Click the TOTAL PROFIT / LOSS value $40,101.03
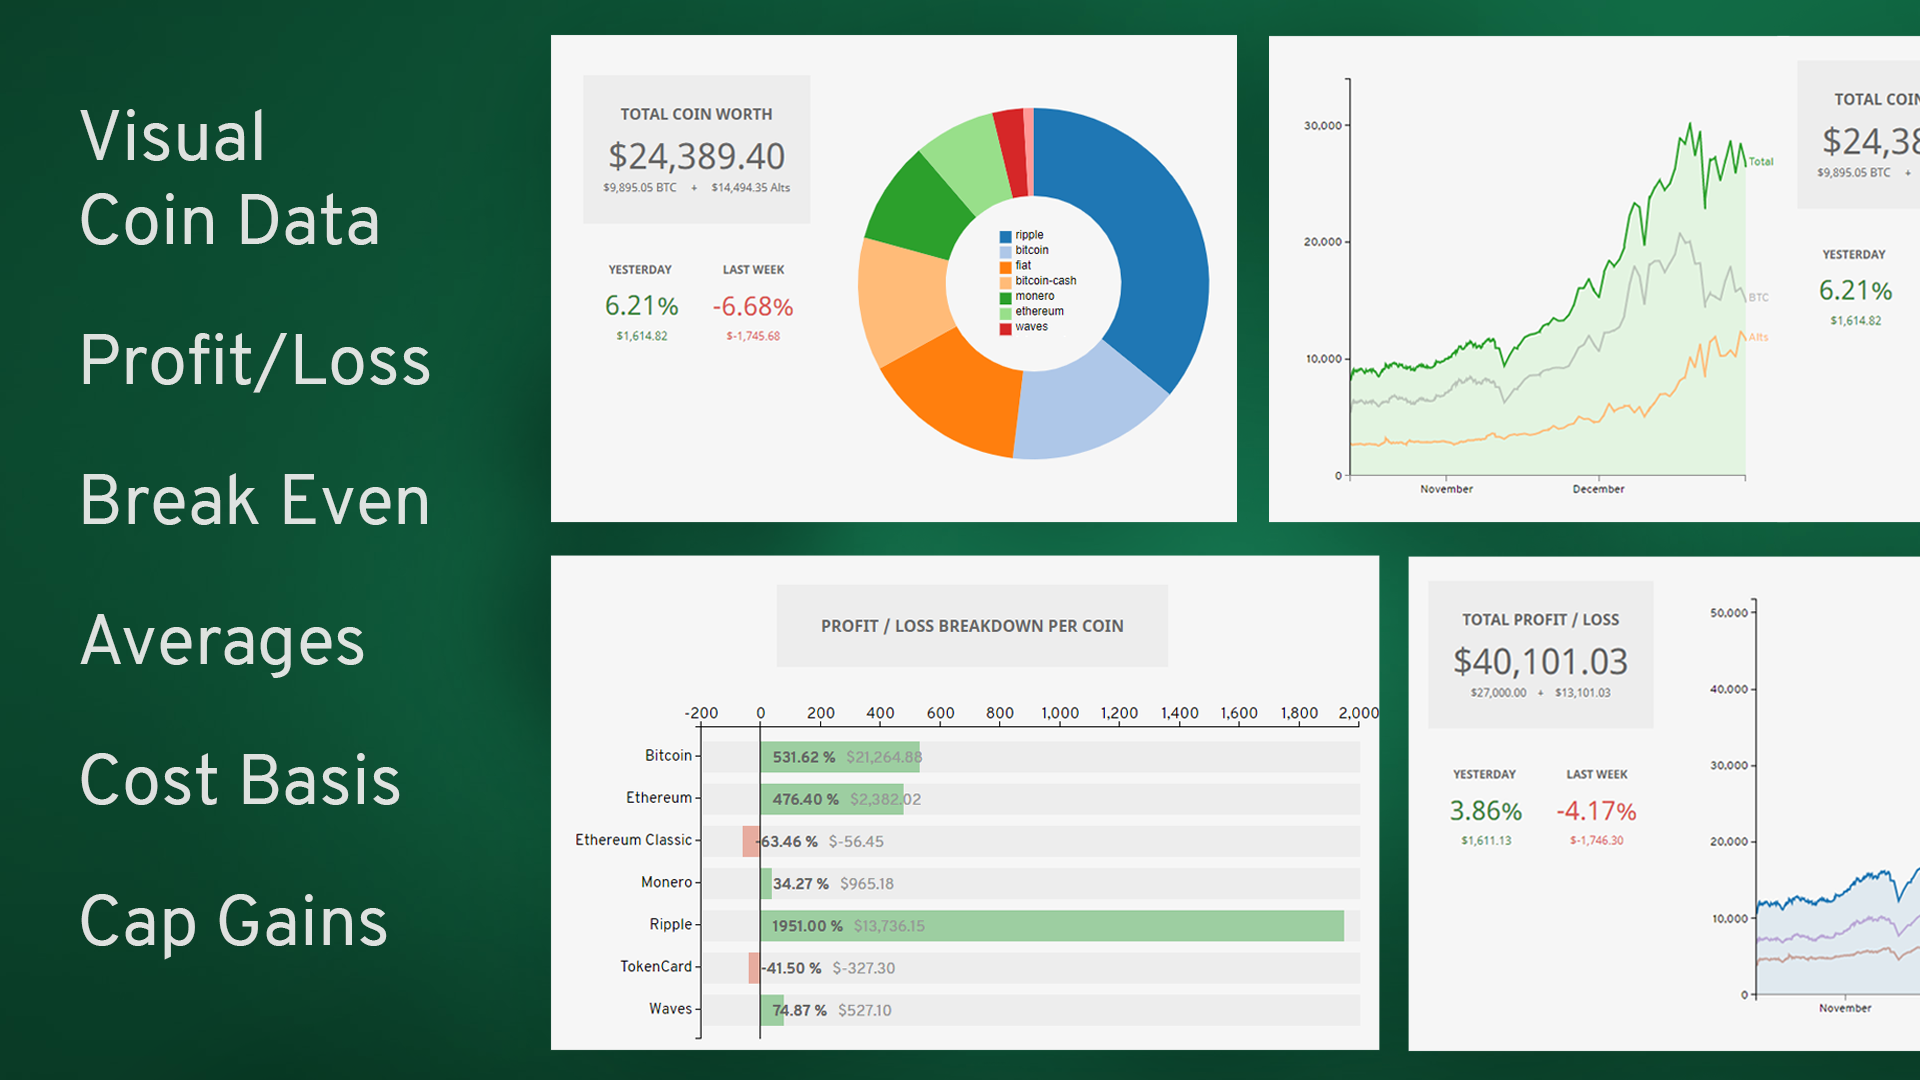The image size is (1920, 1080). click(x=1539, y=662)
